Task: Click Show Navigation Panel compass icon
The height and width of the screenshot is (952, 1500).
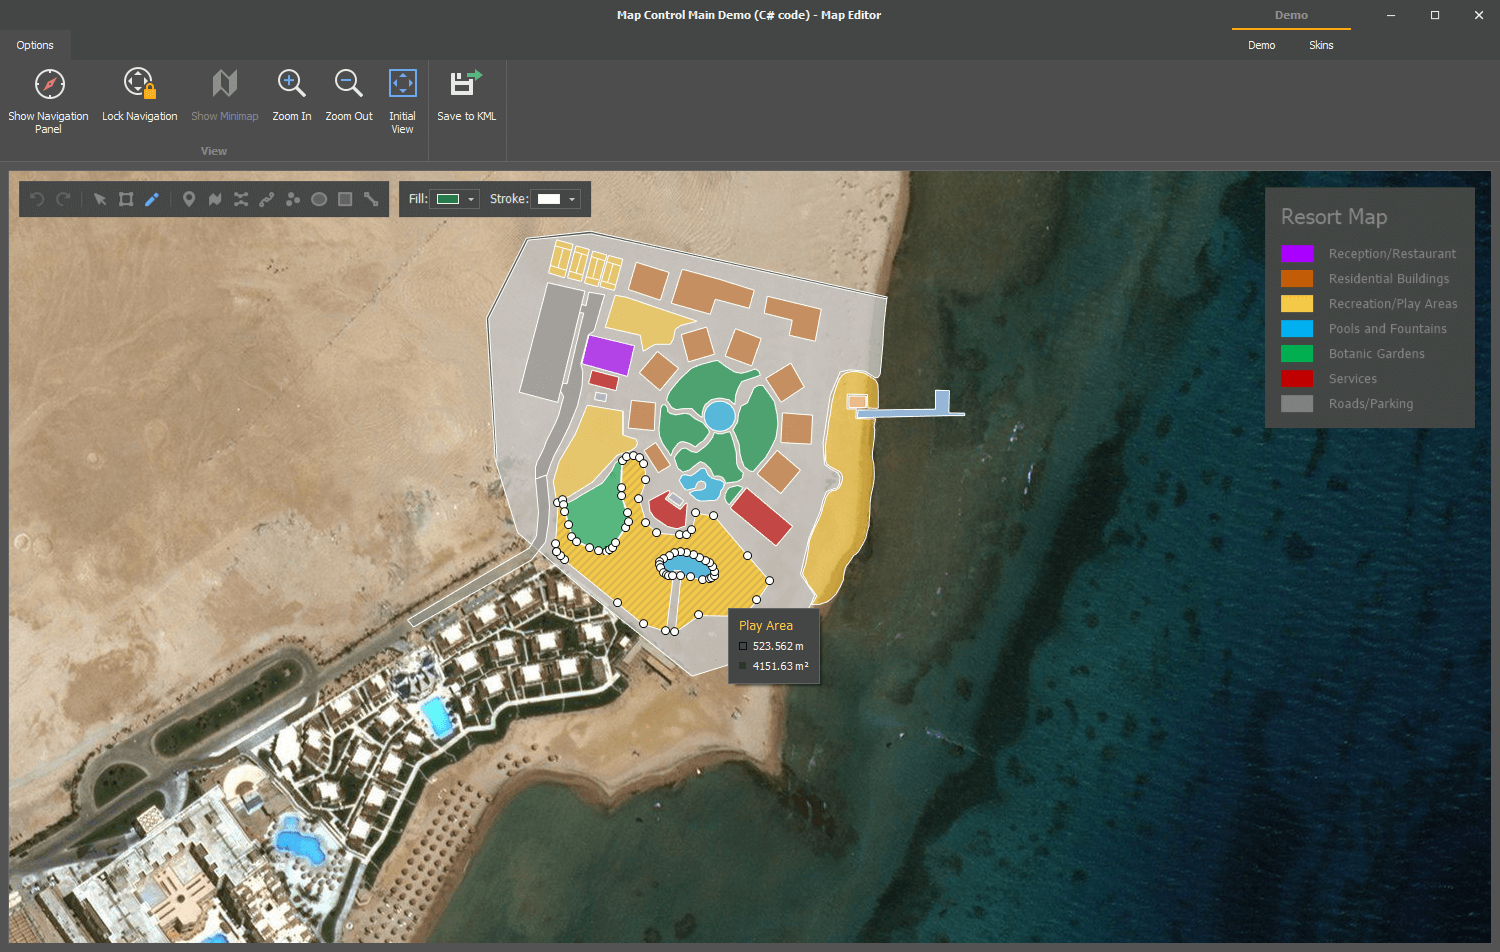Action: click(x=49, y=85)
